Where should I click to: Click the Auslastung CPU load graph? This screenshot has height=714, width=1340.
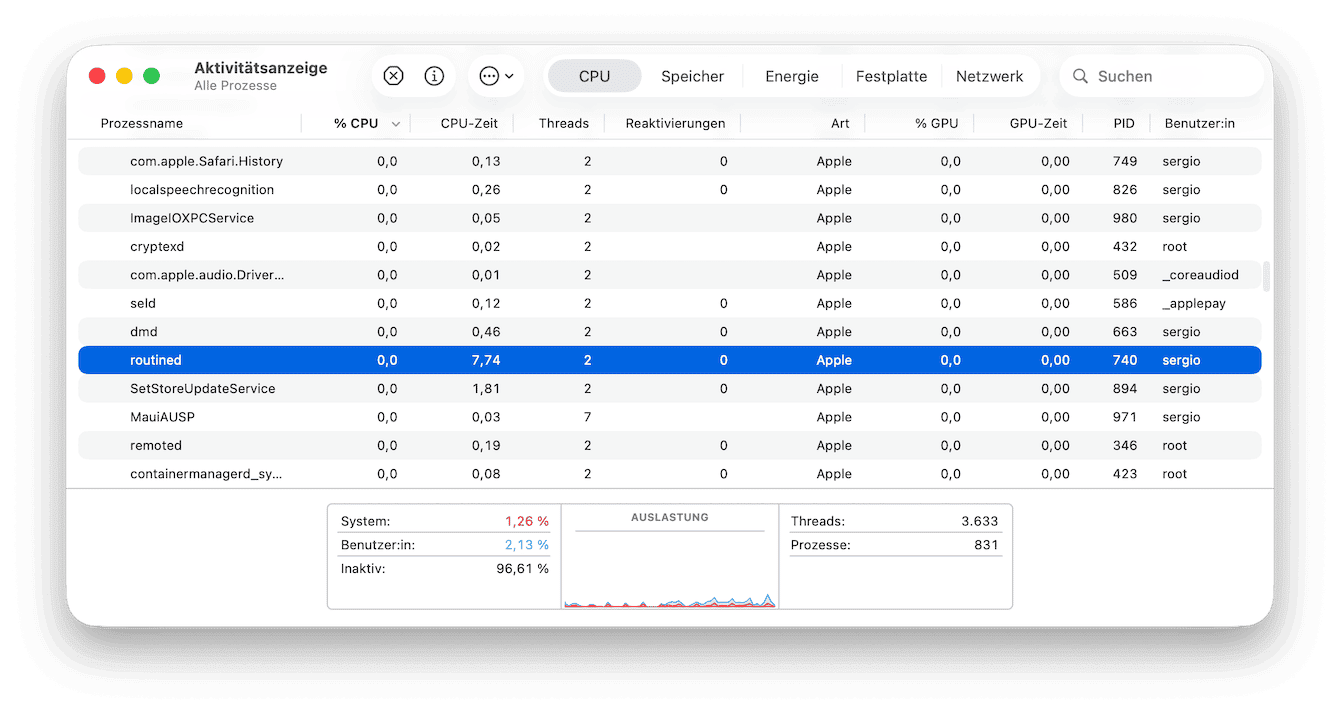(669, 570)
